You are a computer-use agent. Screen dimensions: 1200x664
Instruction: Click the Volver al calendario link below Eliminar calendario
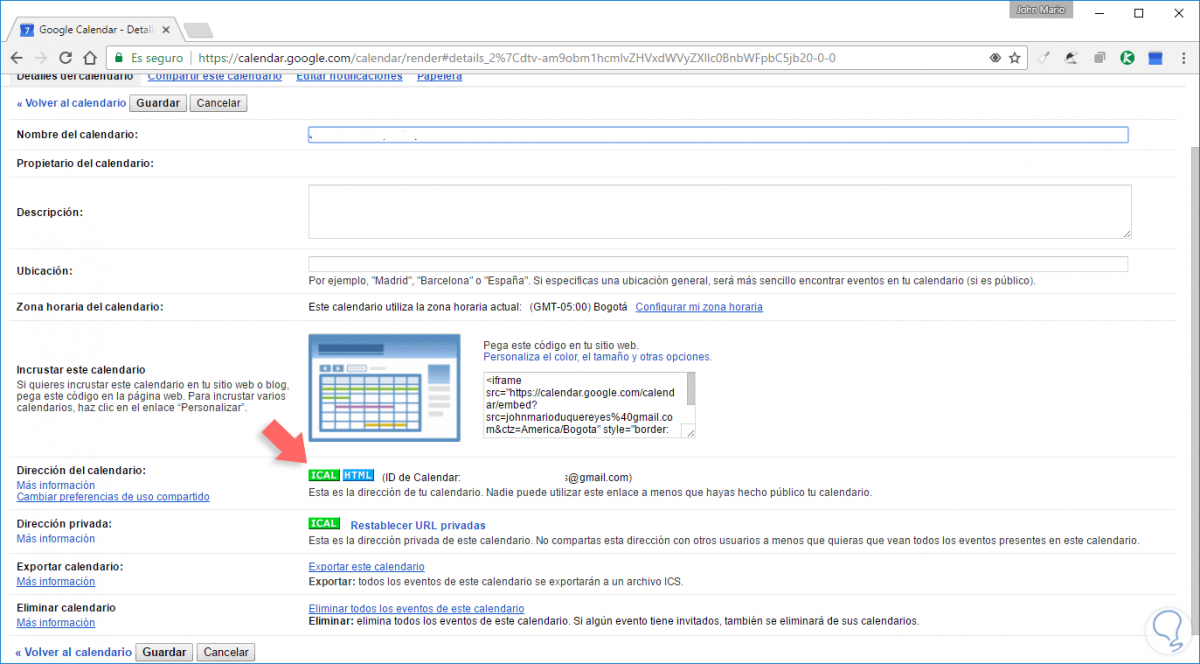pos(74,652)
